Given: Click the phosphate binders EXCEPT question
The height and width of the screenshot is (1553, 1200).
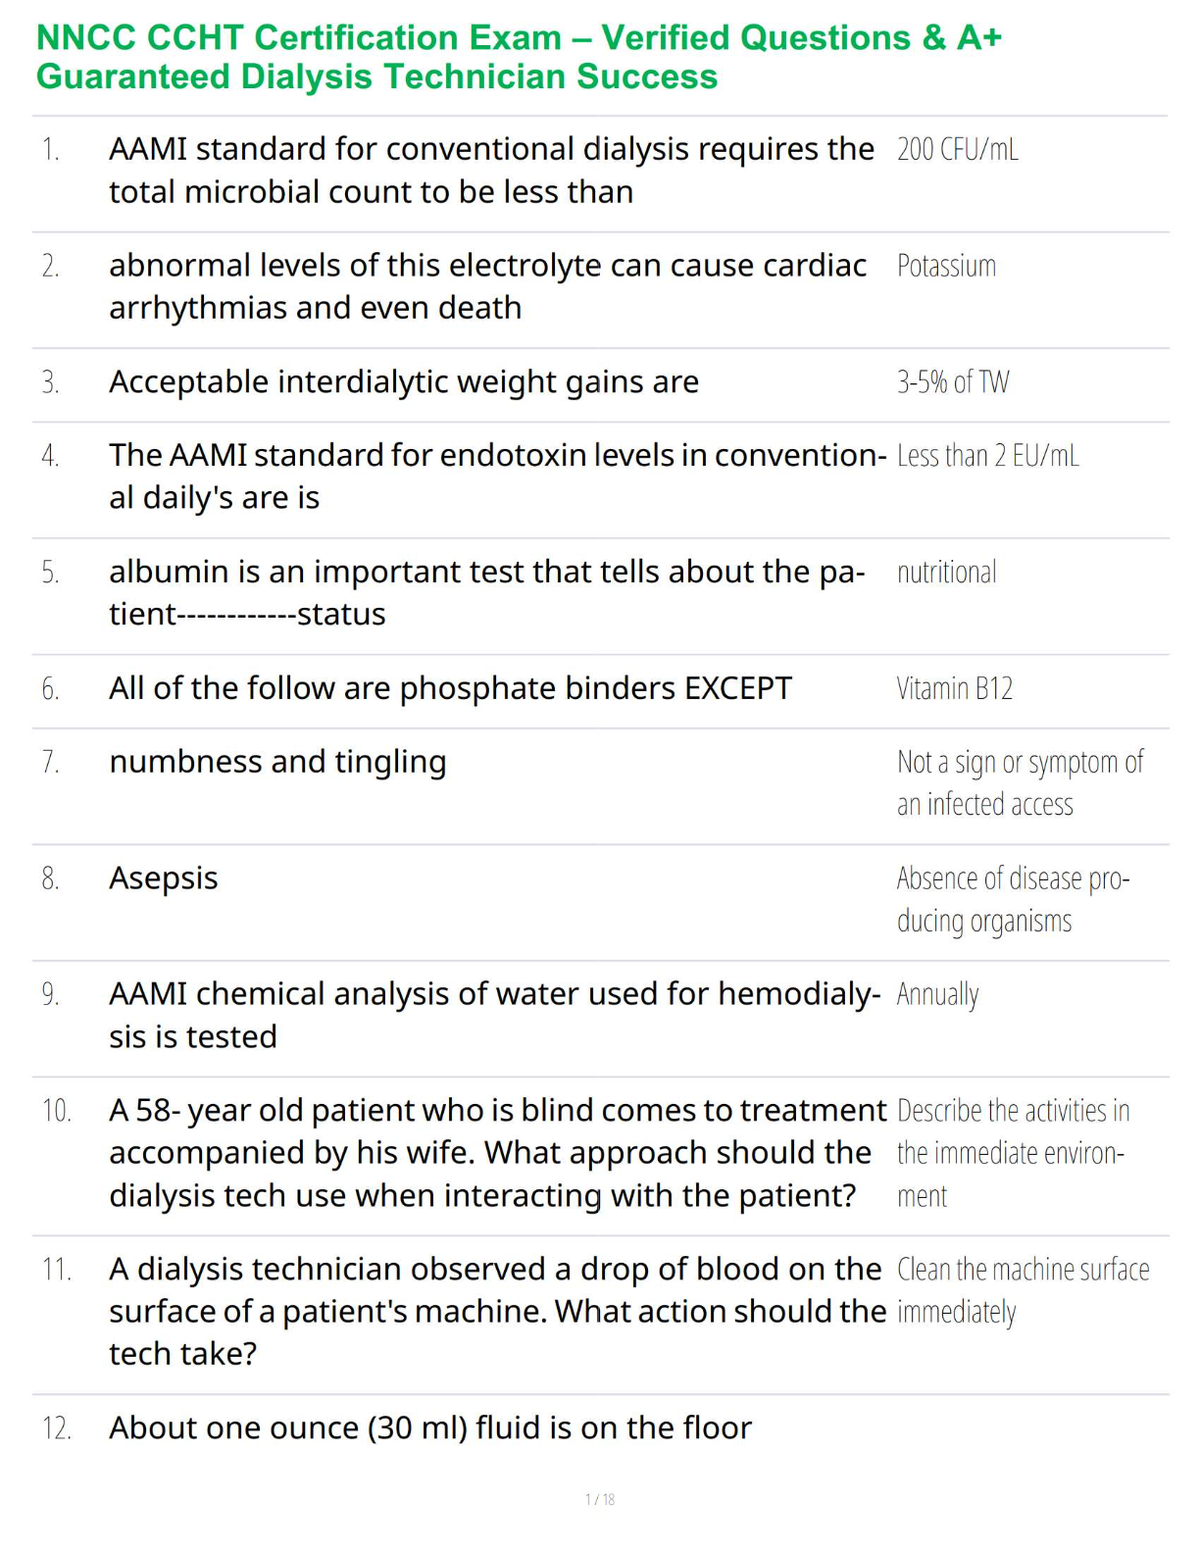Looking at the screenshot, I should click(x=450, y=688).
